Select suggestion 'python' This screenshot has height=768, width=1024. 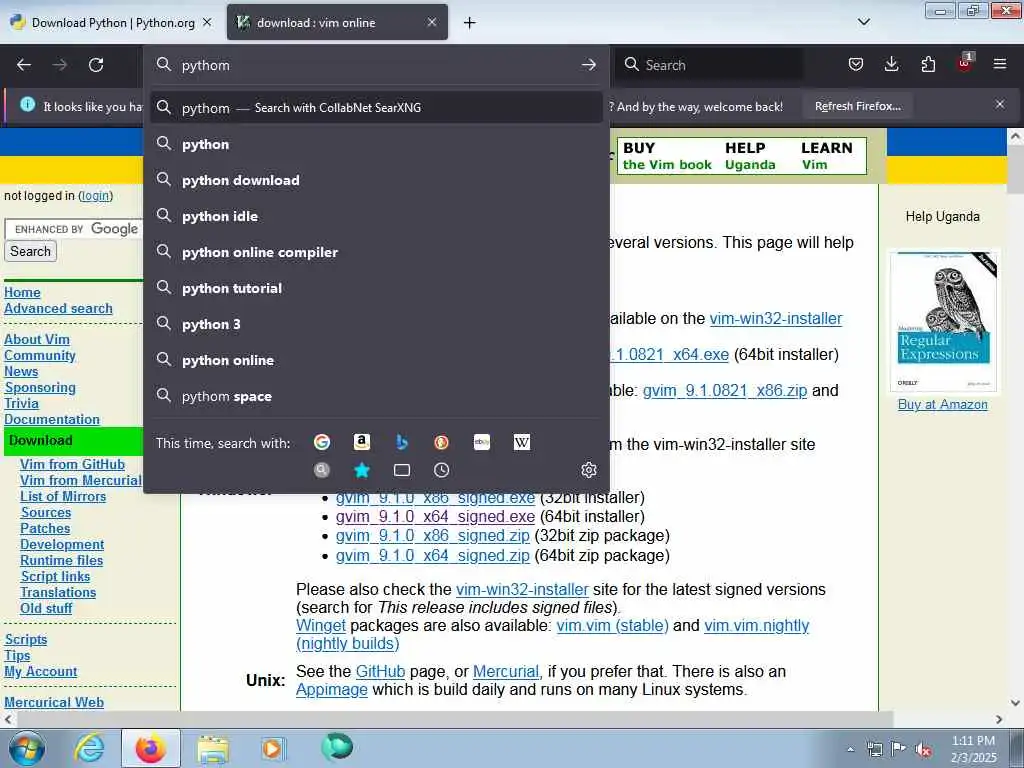click(376, 144)
